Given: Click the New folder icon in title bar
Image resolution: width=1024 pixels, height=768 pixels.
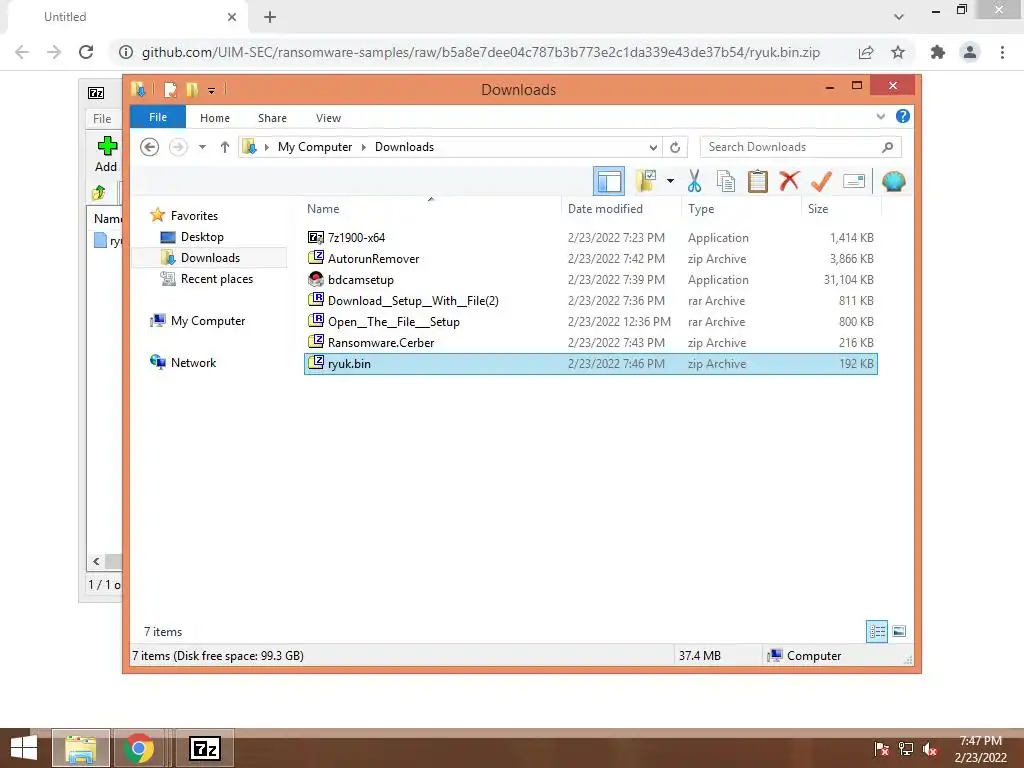Looking at the screenshot, I should [191, 89].
